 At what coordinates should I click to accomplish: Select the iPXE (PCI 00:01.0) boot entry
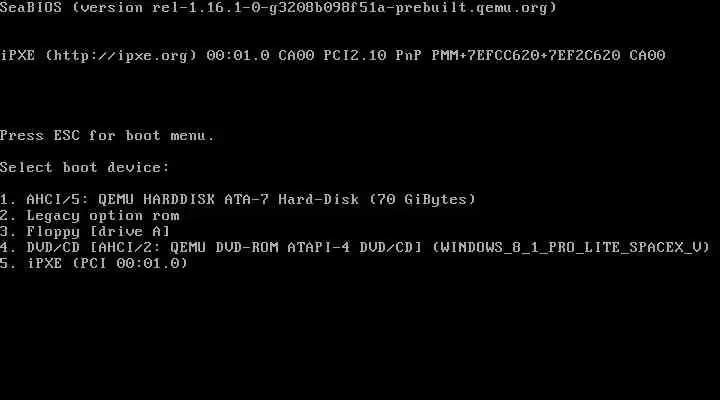point(94,263)
